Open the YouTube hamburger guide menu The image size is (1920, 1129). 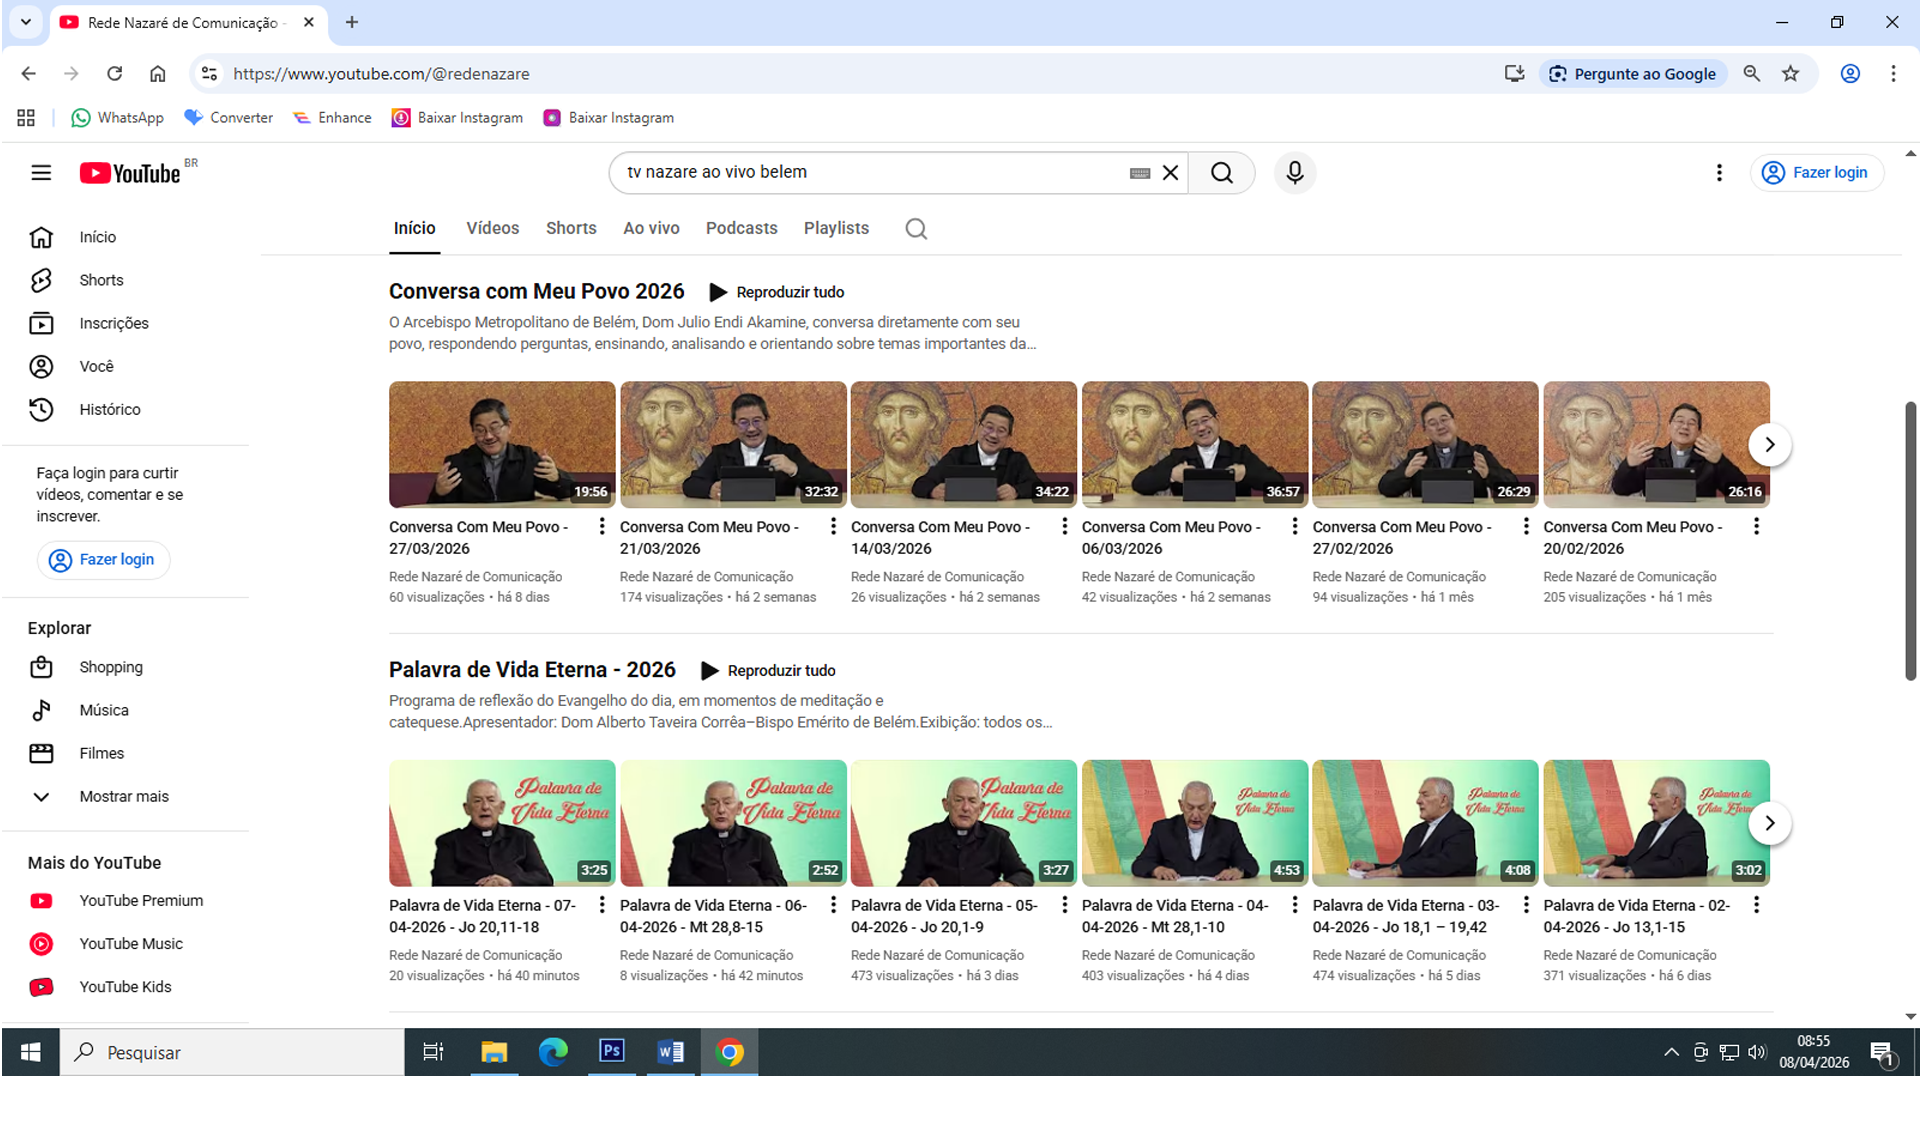tap(41, 173)
